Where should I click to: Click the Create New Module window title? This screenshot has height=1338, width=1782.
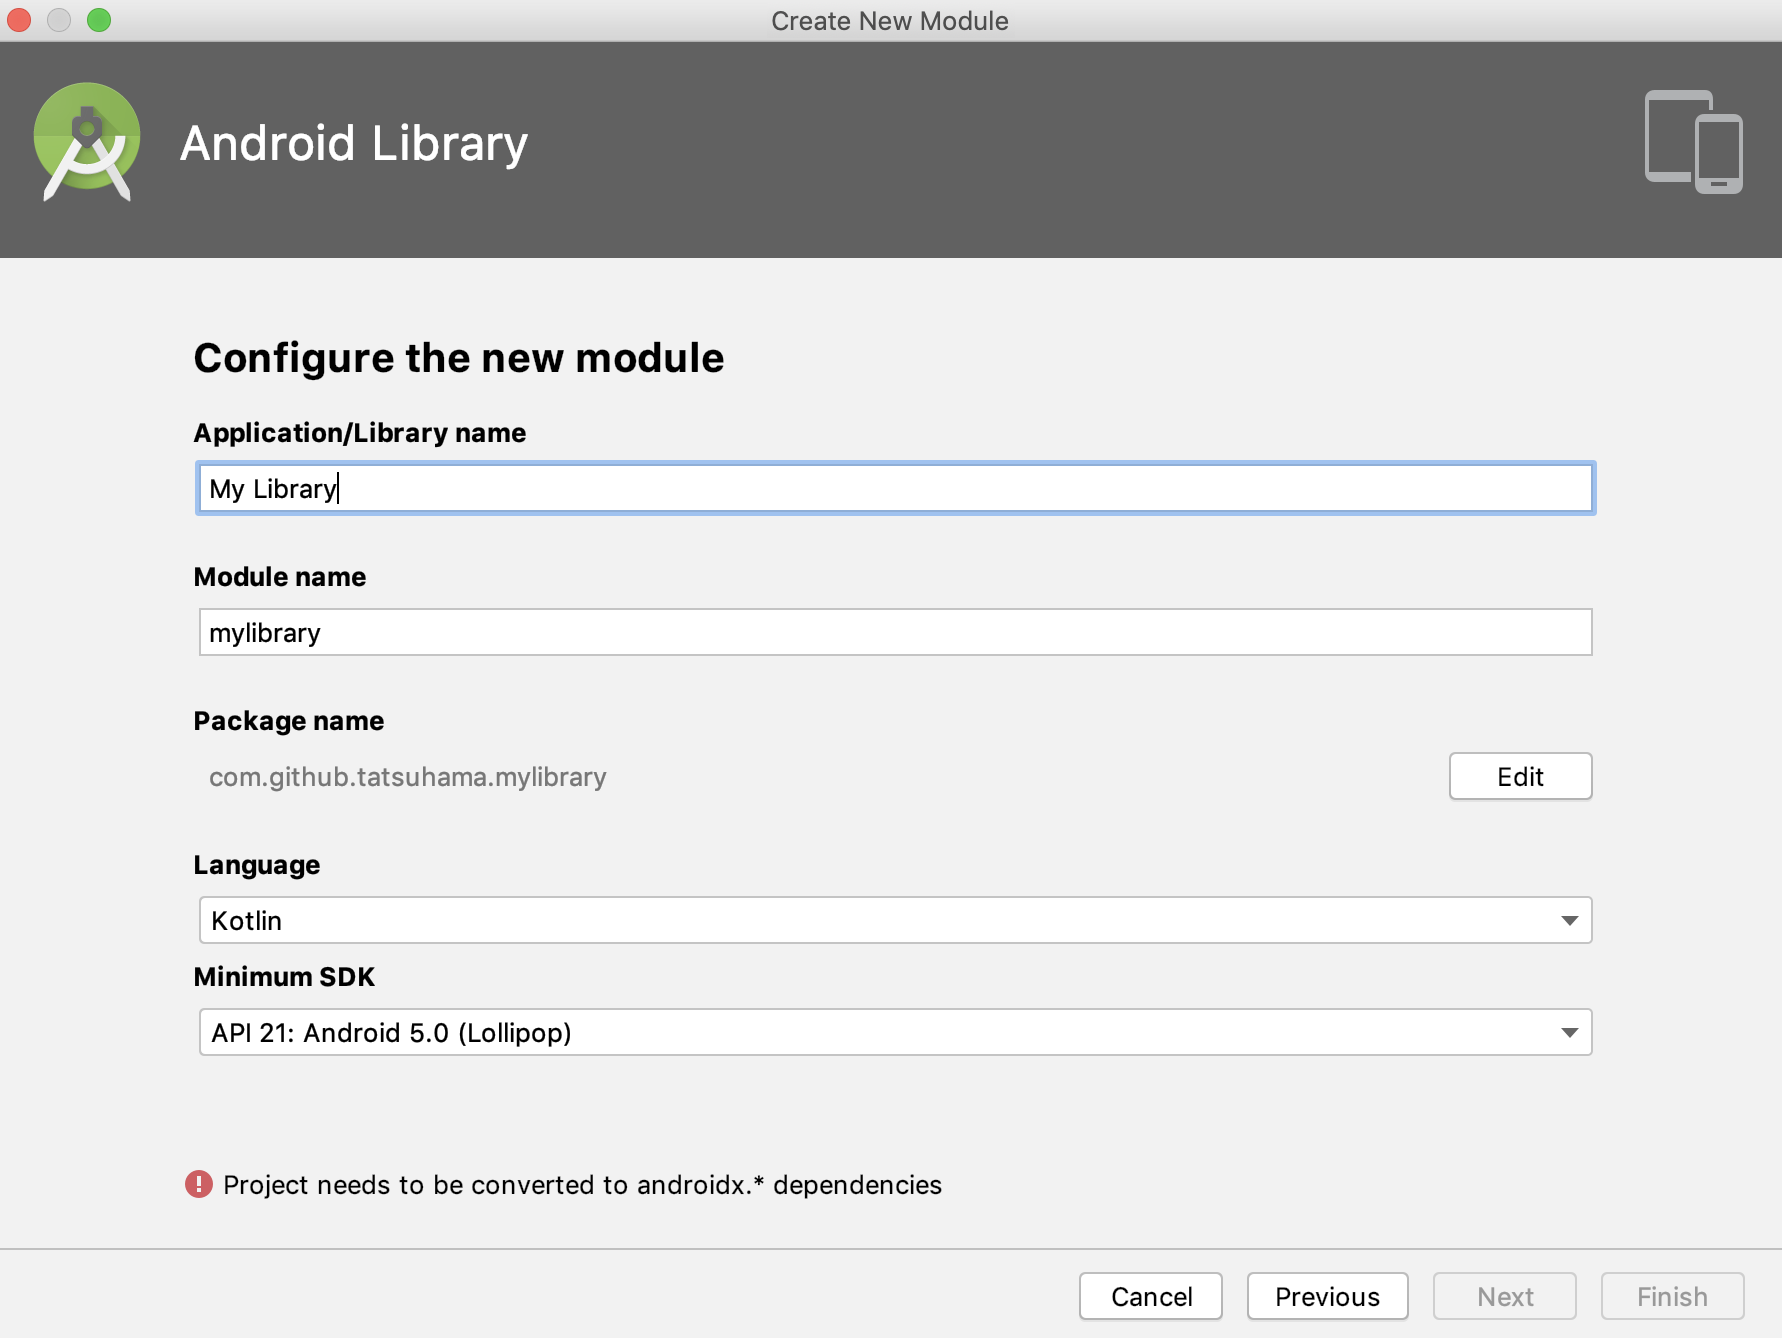(x=890, y=21)
